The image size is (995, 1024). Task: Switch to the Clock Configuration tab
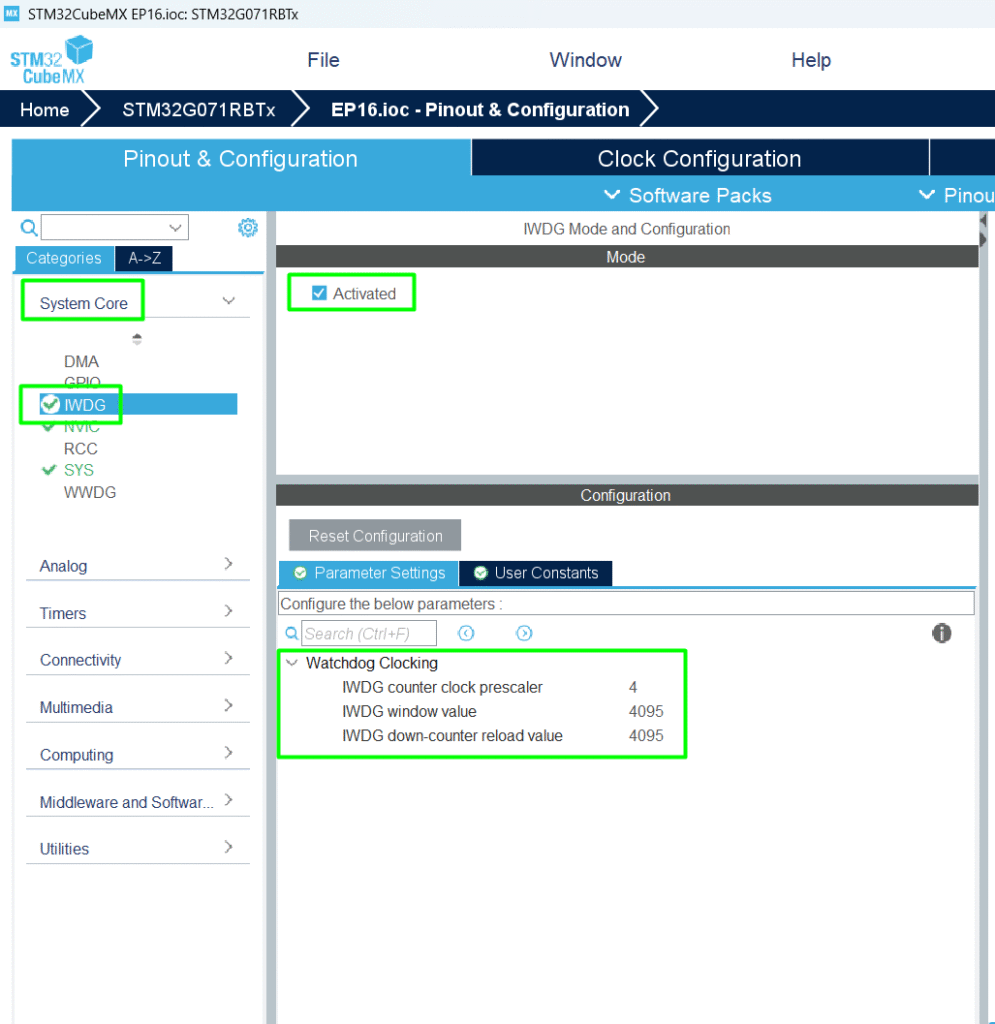point(699,159)
